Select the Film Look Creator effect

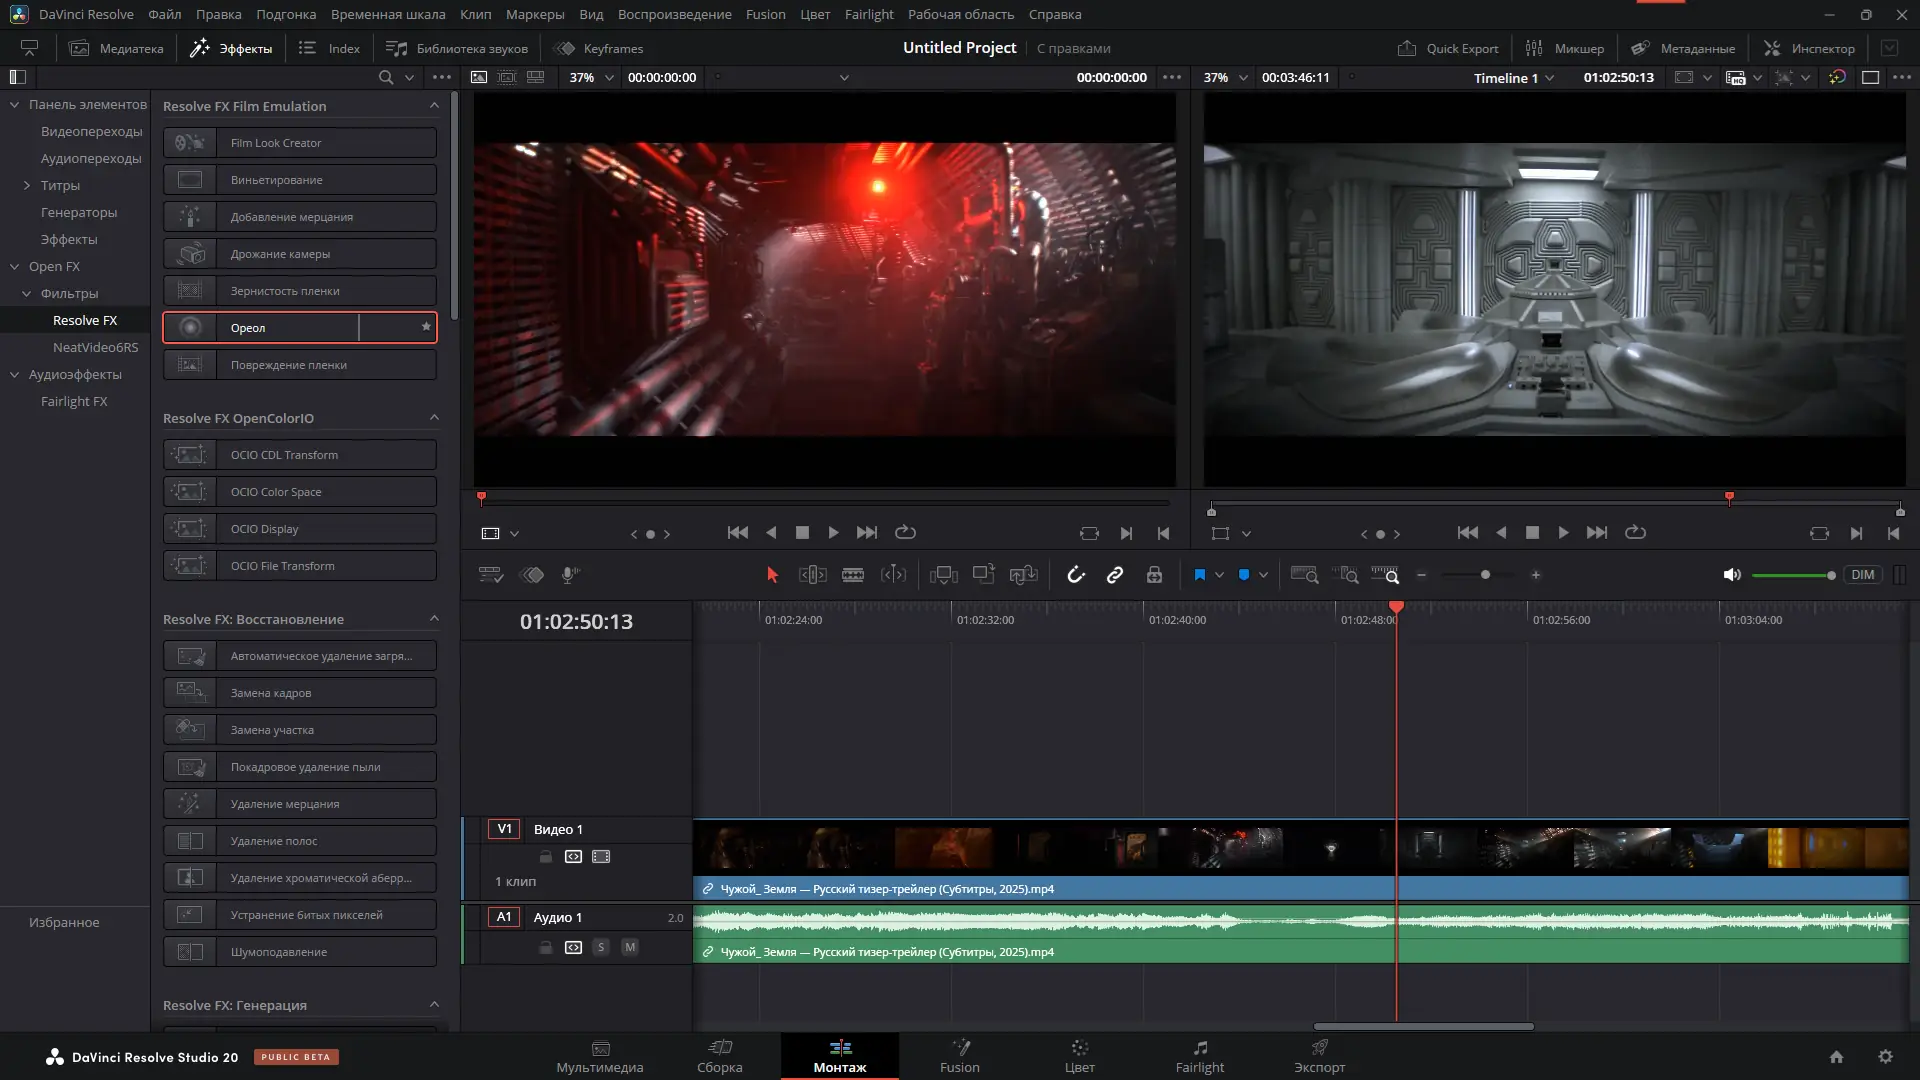tap(300, 143)
